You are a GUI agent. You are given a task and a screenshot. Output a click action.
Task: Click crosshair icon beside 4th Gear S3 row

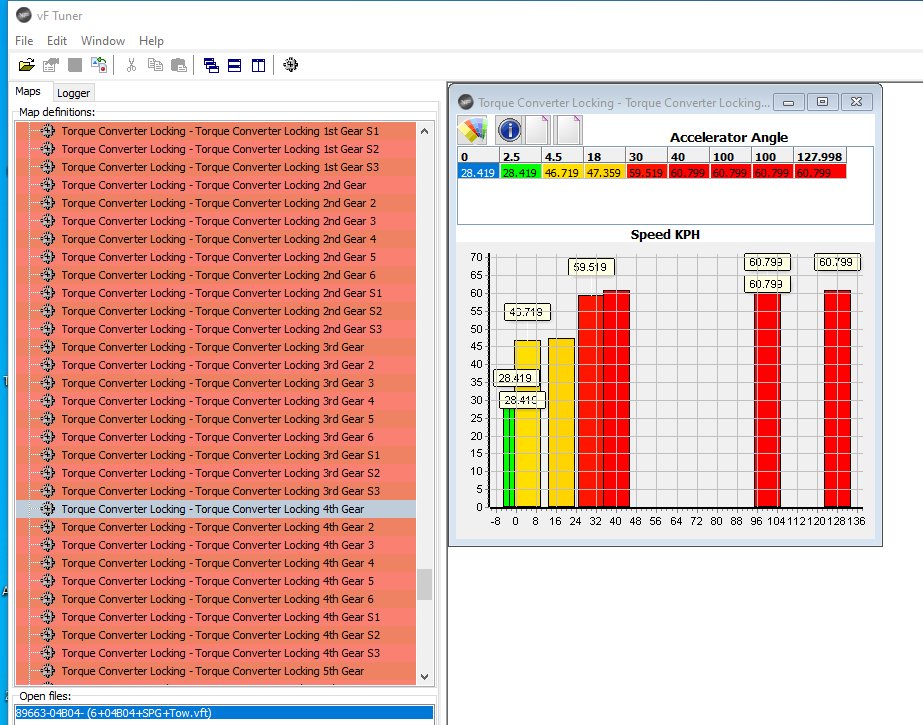click(x=48, y=653)
